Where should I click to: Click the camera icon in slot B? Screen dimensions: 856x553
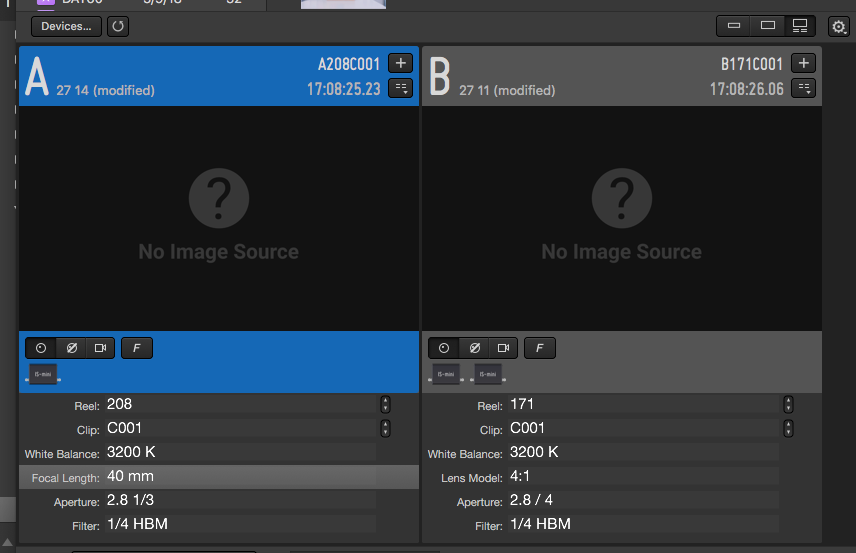(503, 348)
